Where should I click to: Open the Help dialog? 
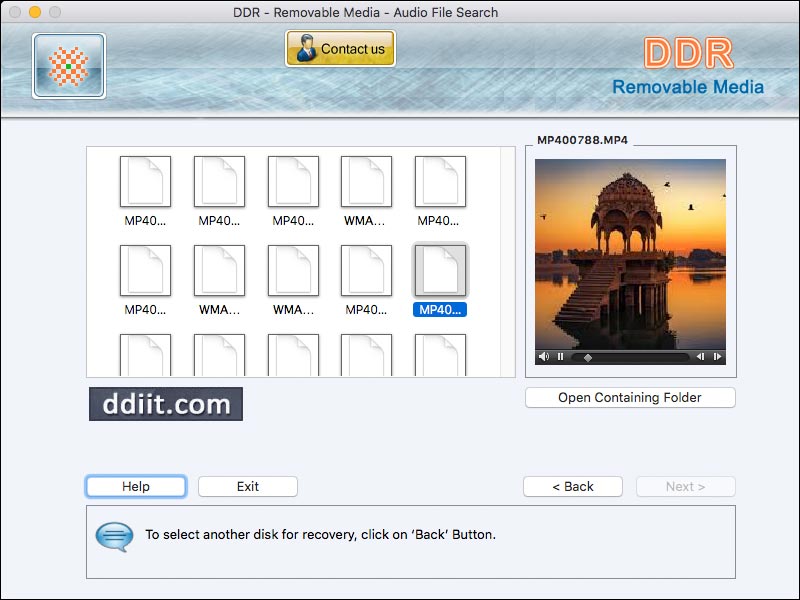click(135, 486)
